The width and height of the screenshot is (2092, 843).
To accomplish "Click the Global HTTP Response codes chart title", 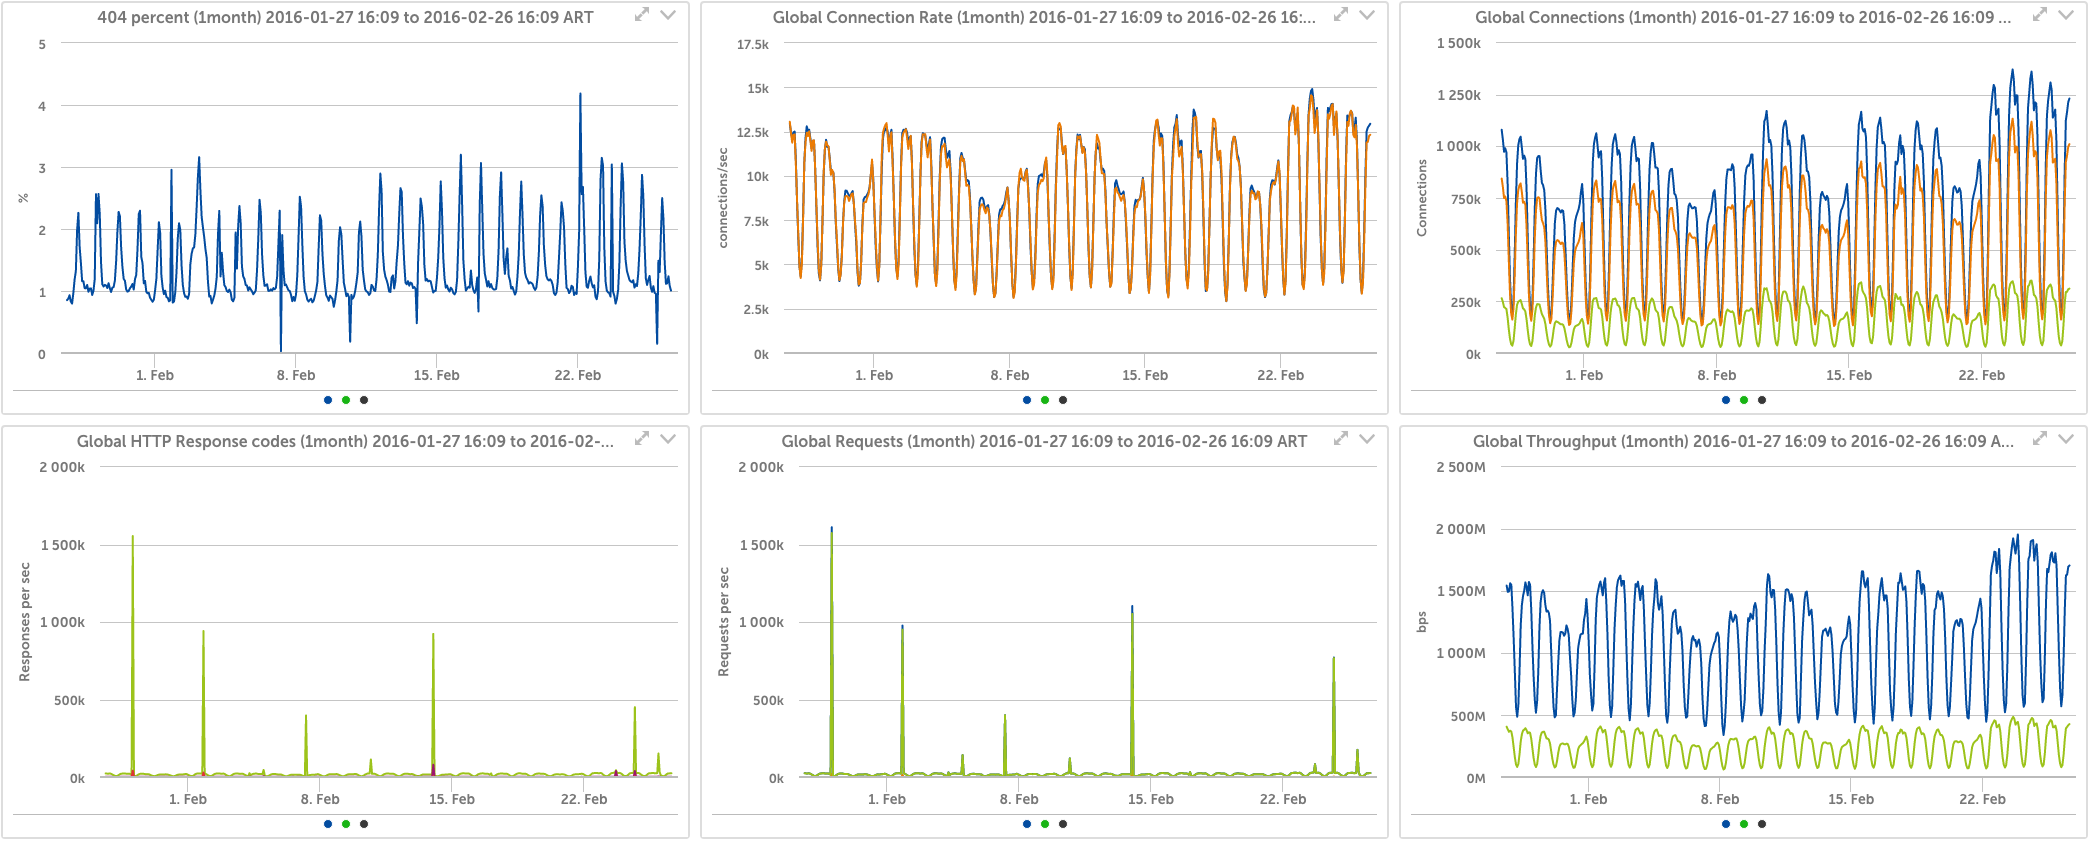I will click(345, 441).
